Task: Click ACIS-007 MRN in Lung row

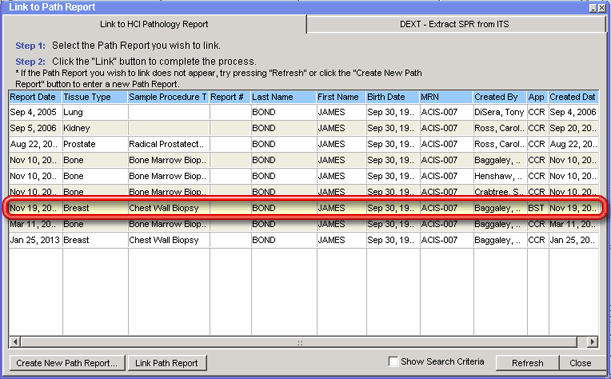Action: click(447, 112)
